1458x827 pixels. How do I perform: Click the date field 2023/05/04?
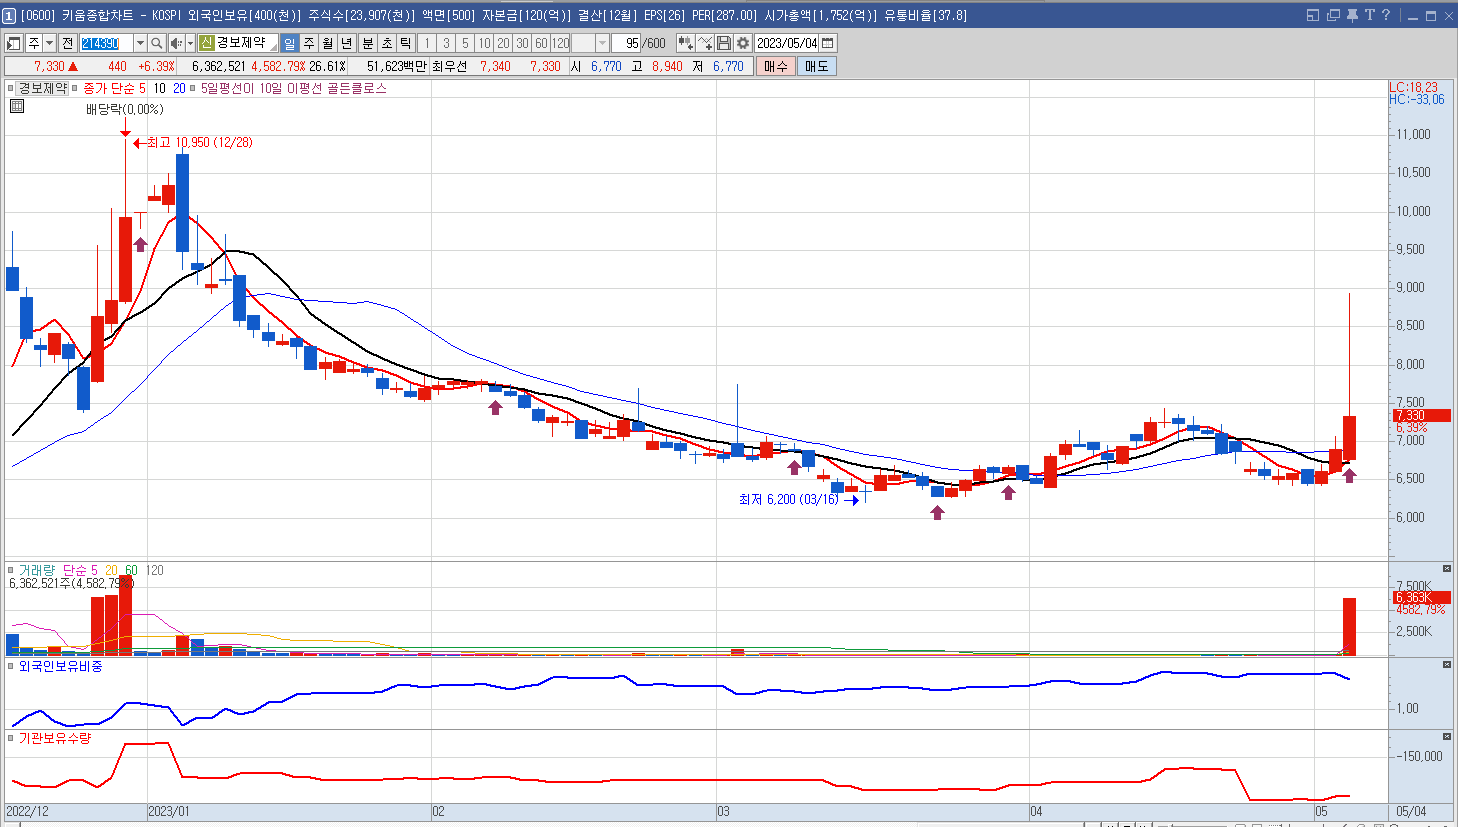(x=787, y=43)
